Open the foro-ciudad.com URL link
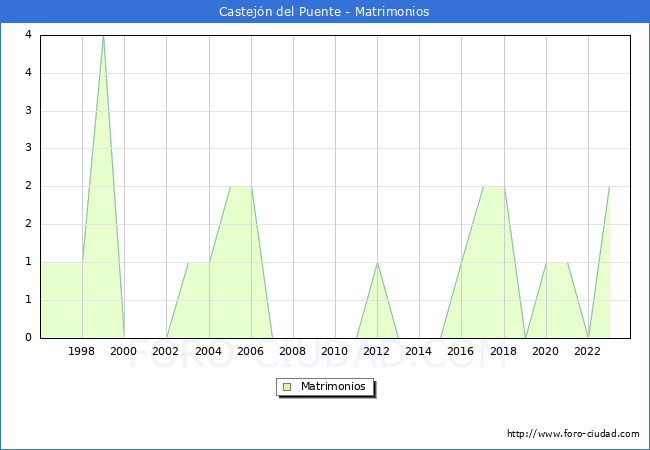 [573, 434]
